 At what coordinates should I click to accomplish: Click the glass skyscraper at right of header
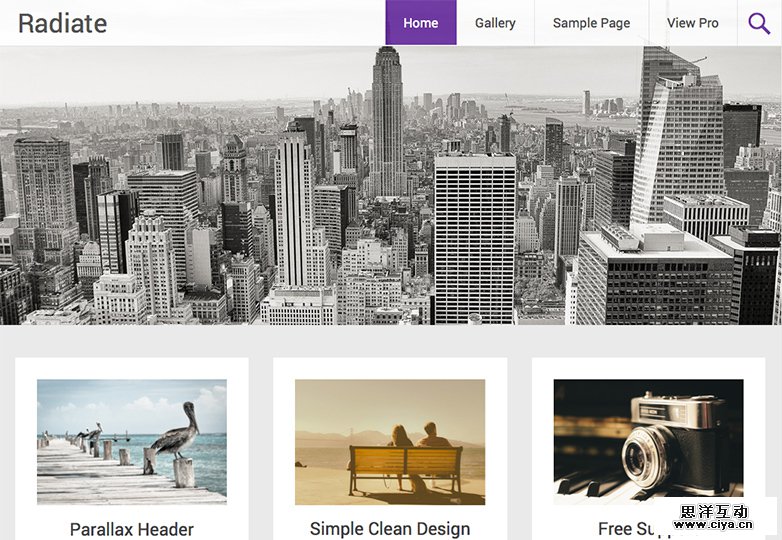[x=678, y=140]
